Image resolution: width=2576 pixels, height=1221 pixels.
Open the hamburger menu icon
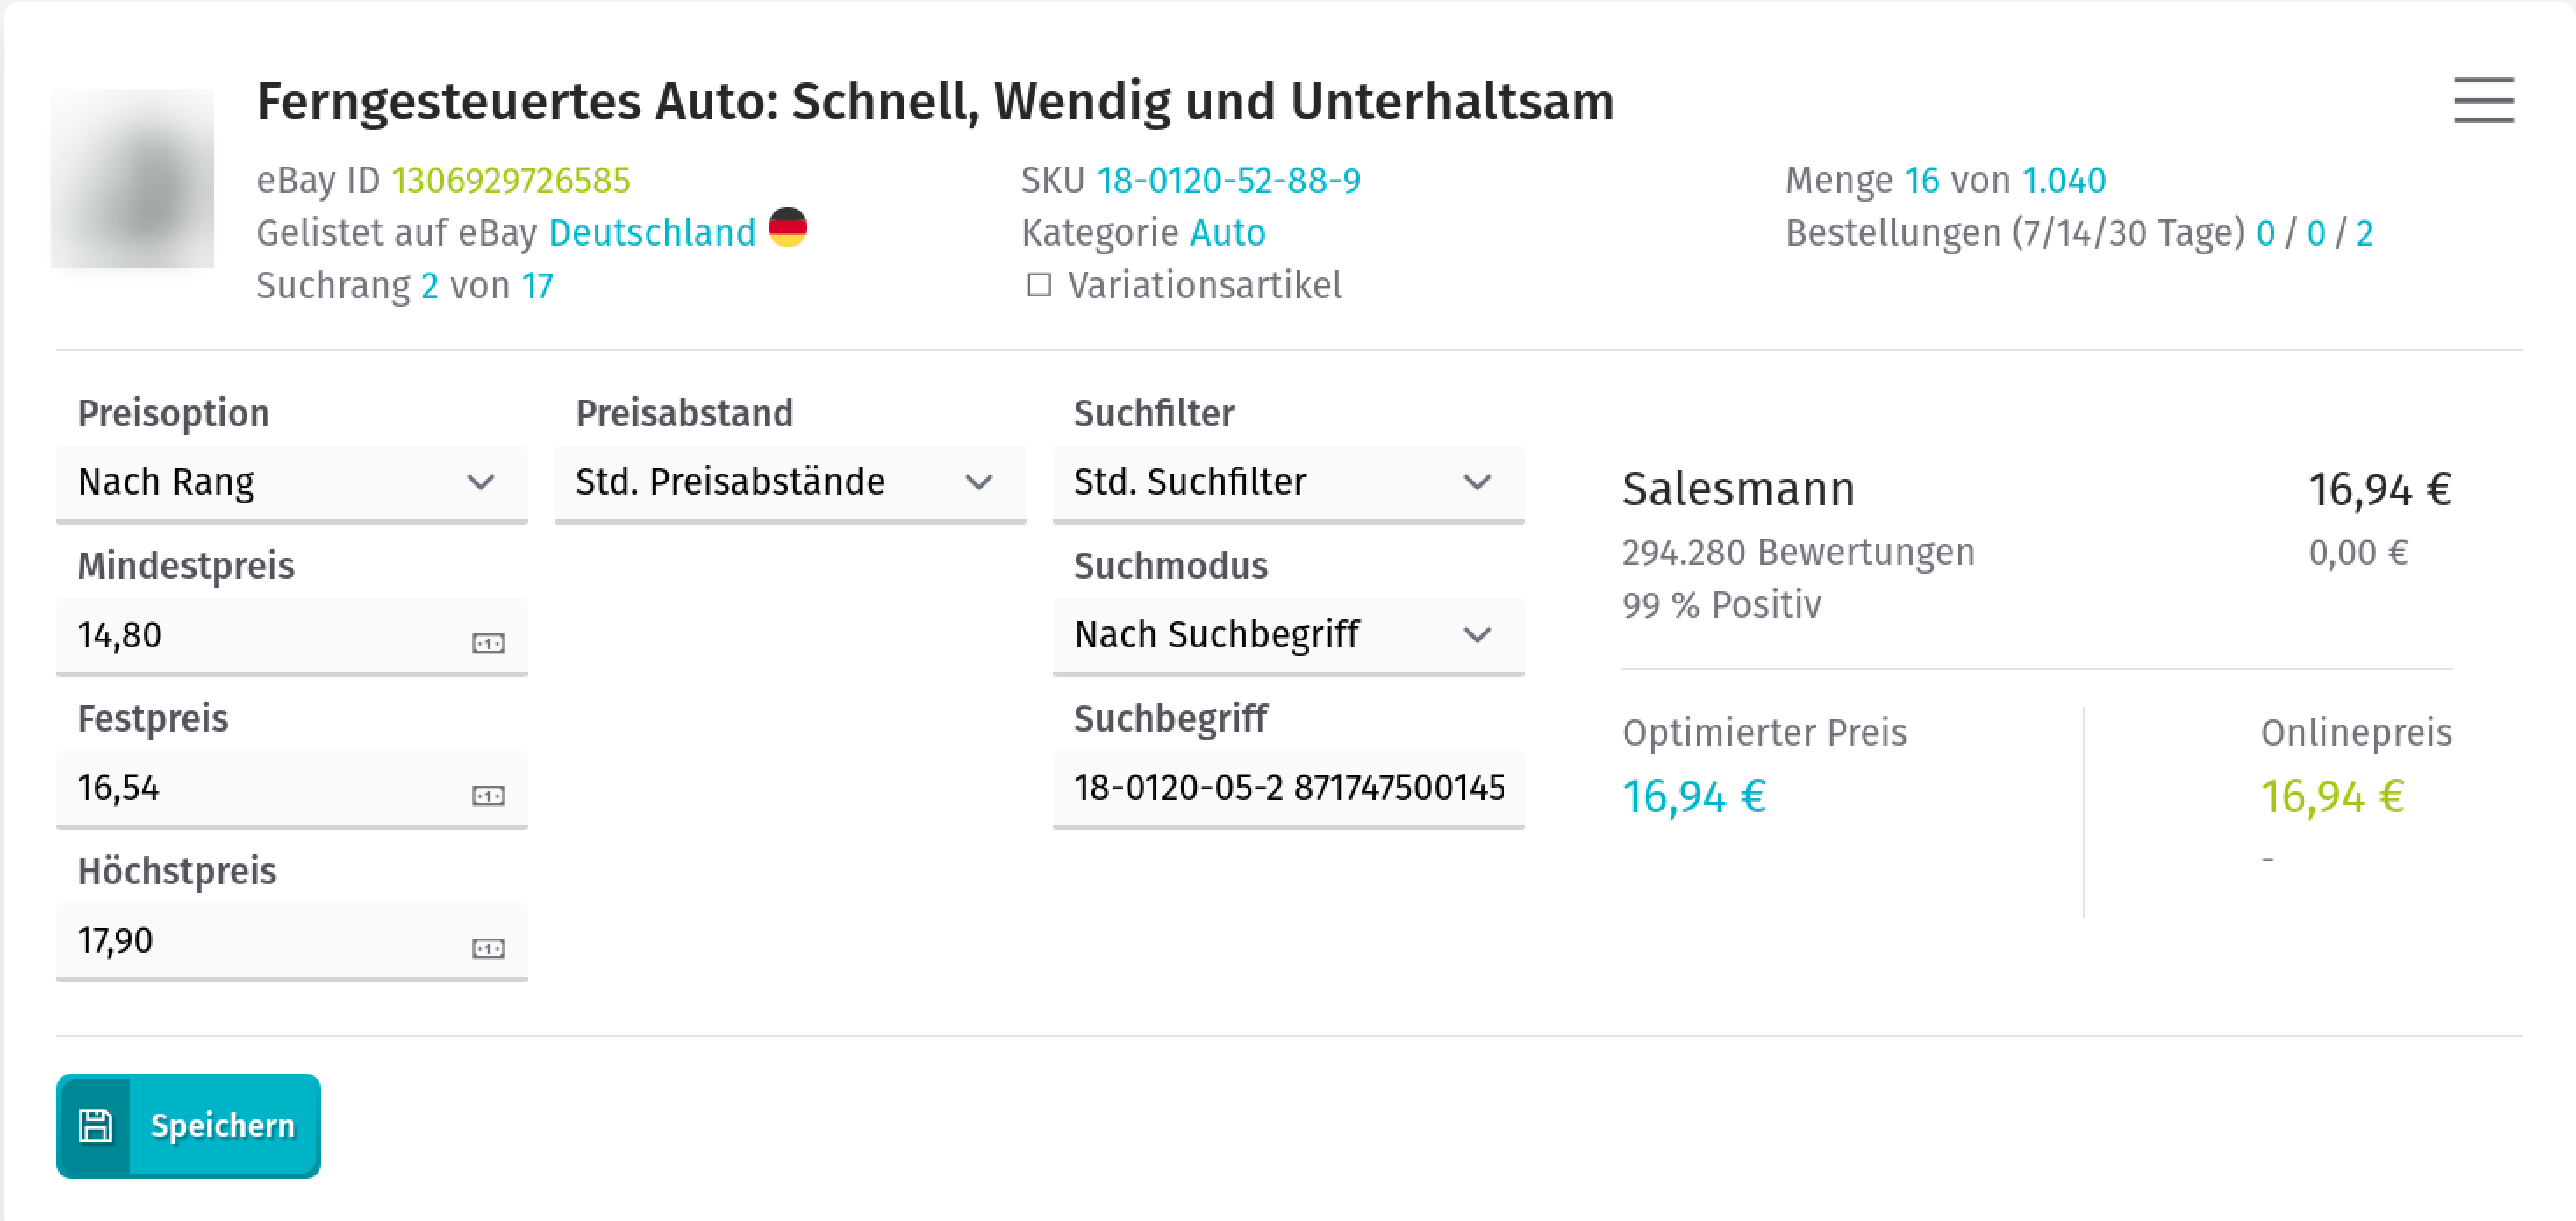[x=2483, y=100]
